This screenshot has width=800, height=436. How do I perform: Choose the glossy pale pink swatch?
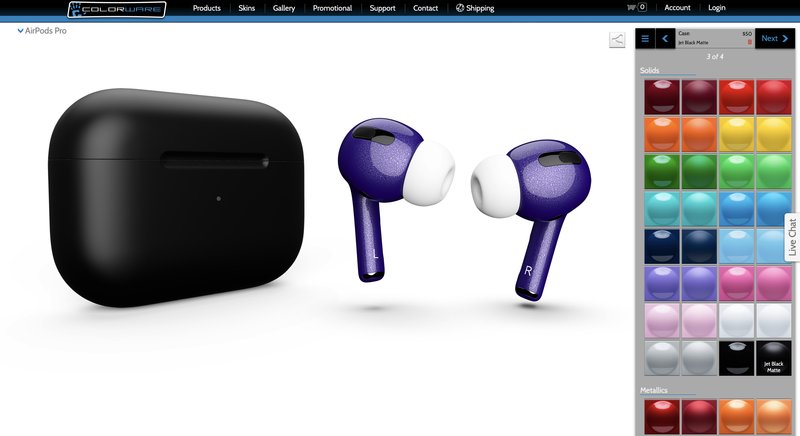[662, 321]
